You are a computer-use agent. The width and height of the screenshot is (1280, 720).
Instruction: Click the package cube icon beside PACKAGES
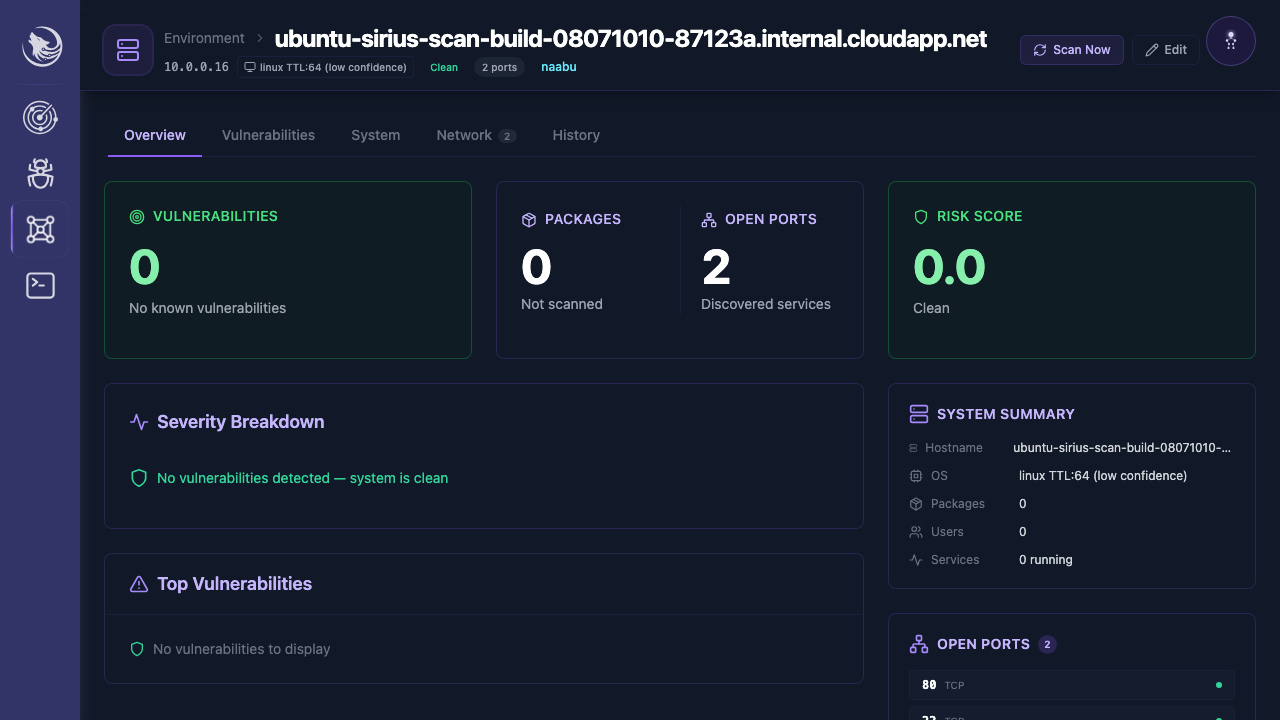pyautogui.click(x=529, y=219)
